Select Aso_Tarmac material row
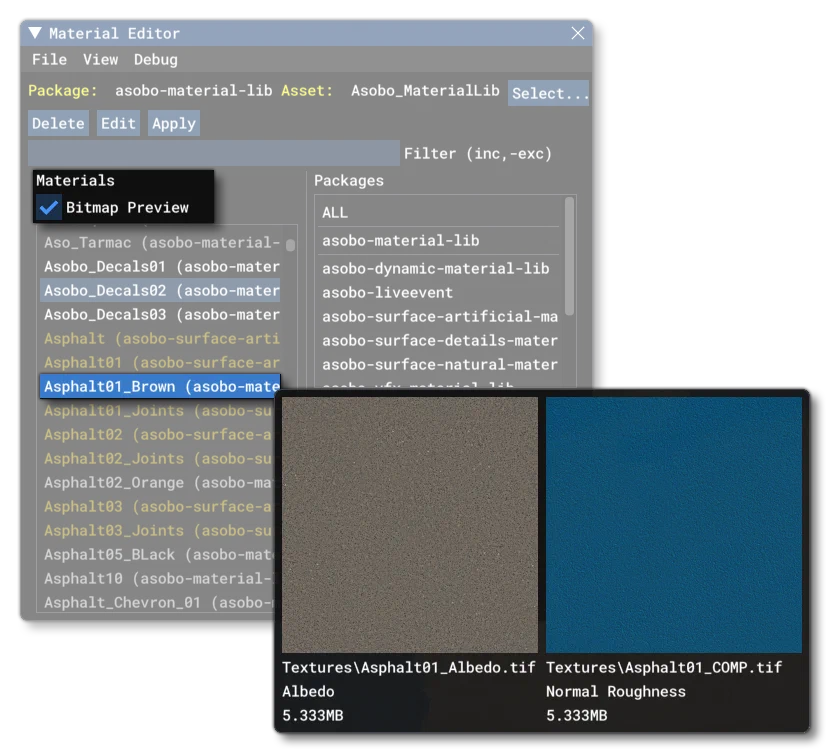 pos(161,242)
